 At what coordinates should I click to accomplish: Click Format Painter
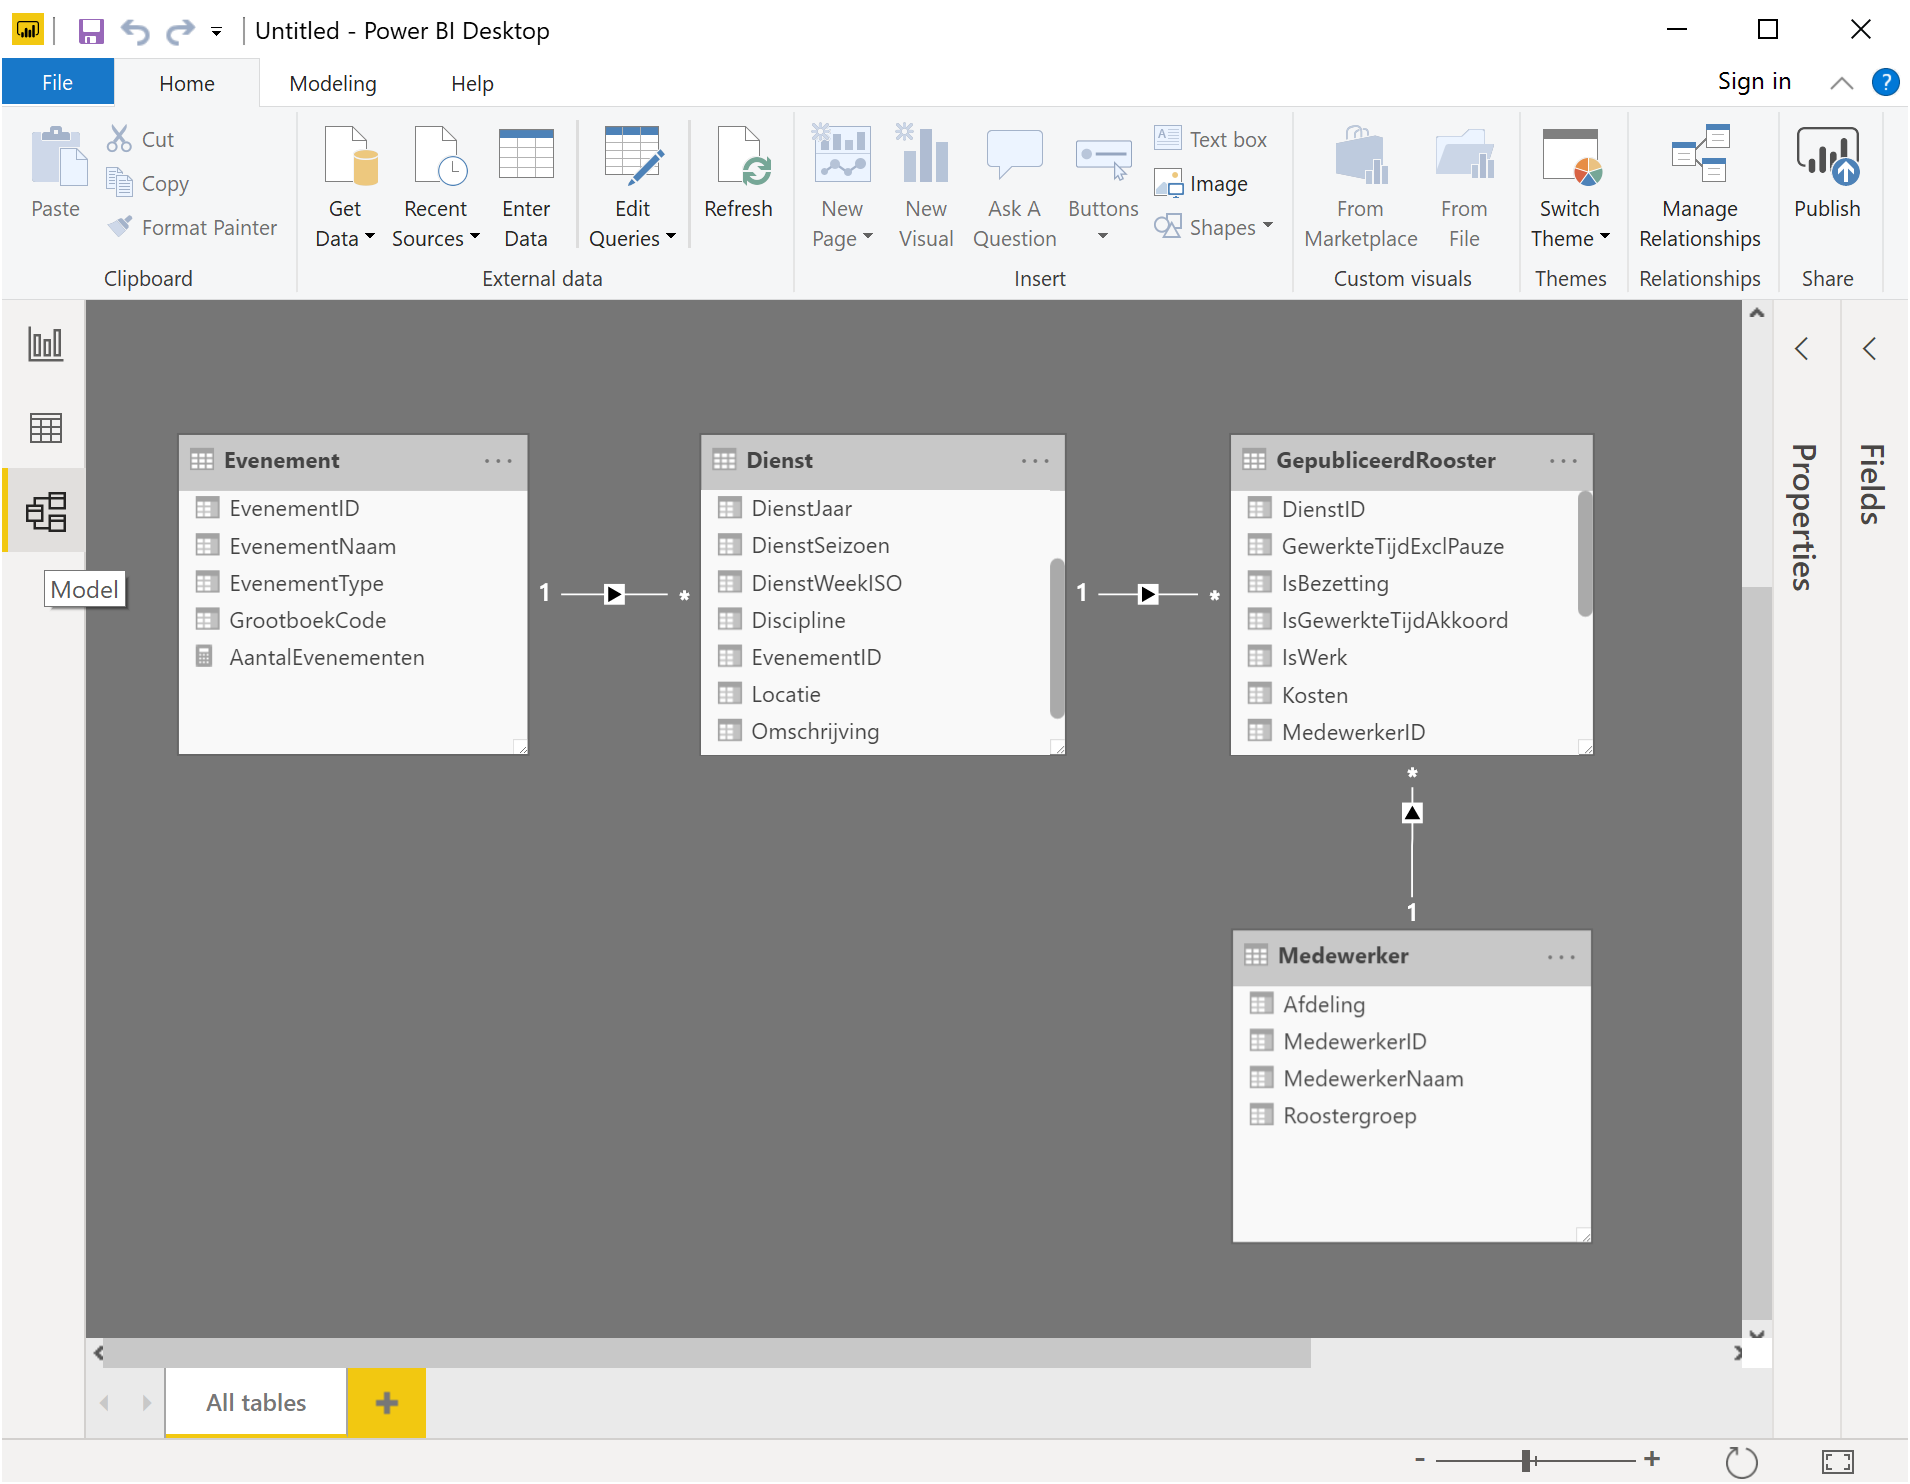click(193, 227)
